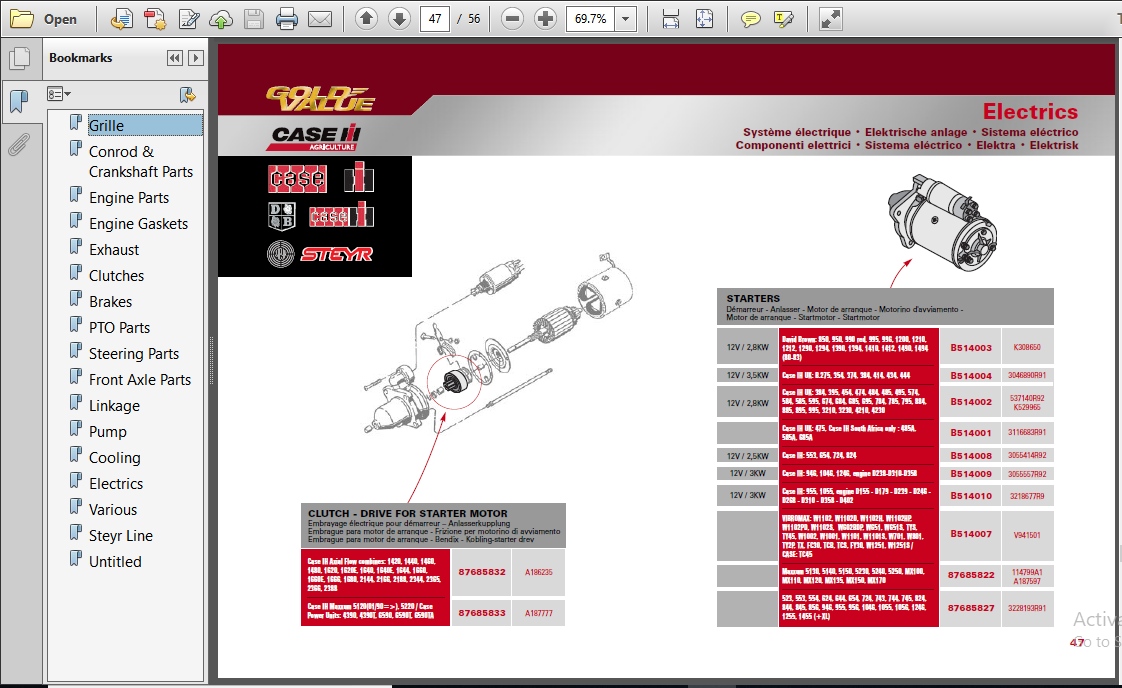Click the bookmark icon beside Cooling

(76, 455)
